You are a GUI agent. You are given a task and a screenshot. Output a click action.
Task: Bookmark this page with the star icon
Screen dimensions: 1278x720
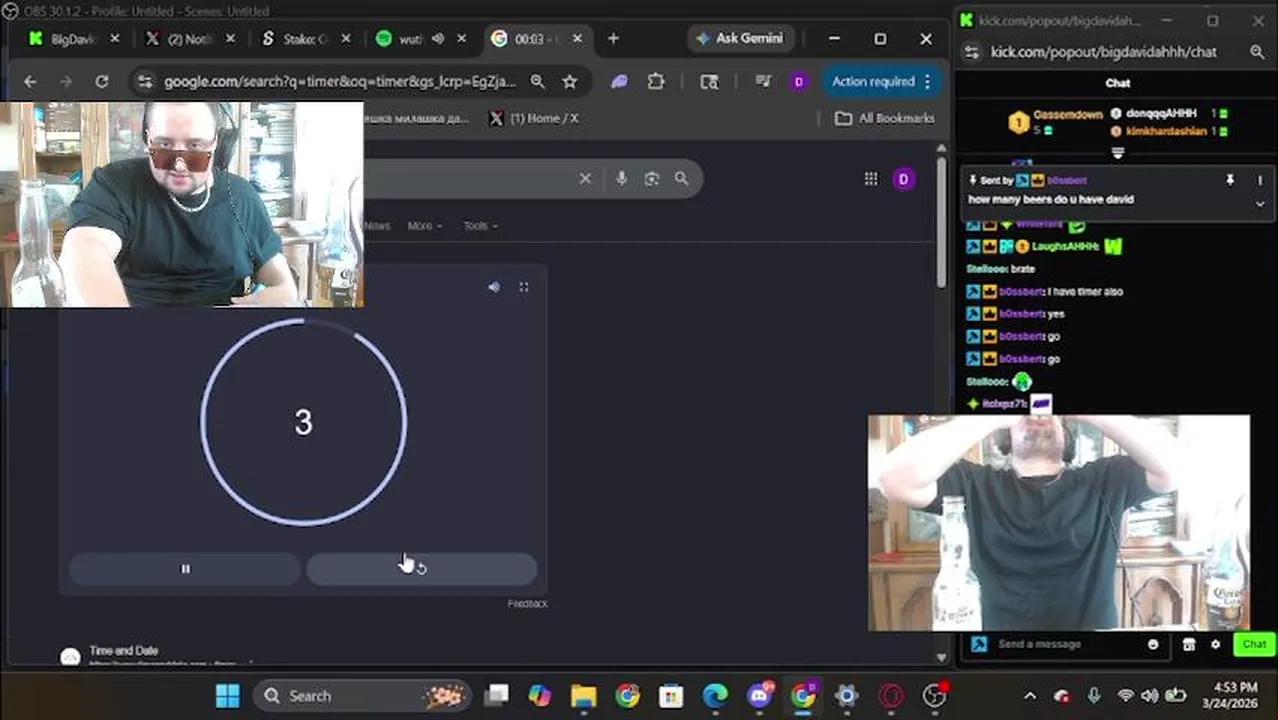click(x=569, y=82)
